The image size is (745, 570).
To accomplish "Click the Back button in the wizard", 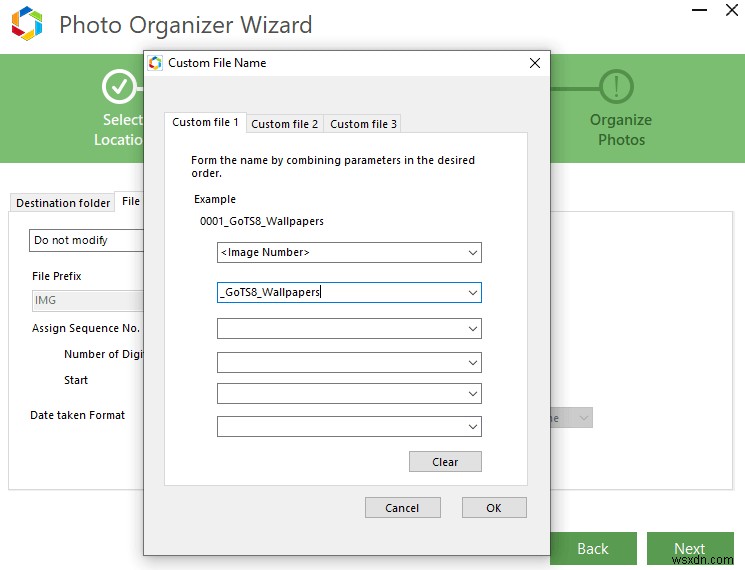I will pyautogui.click(x=593, y=549).
